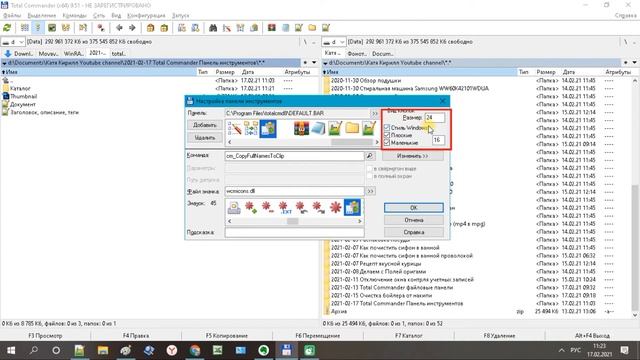Screen dimensions: 640x360
Task: Switch to the Docum.. right tab
Action: [382, 53]
